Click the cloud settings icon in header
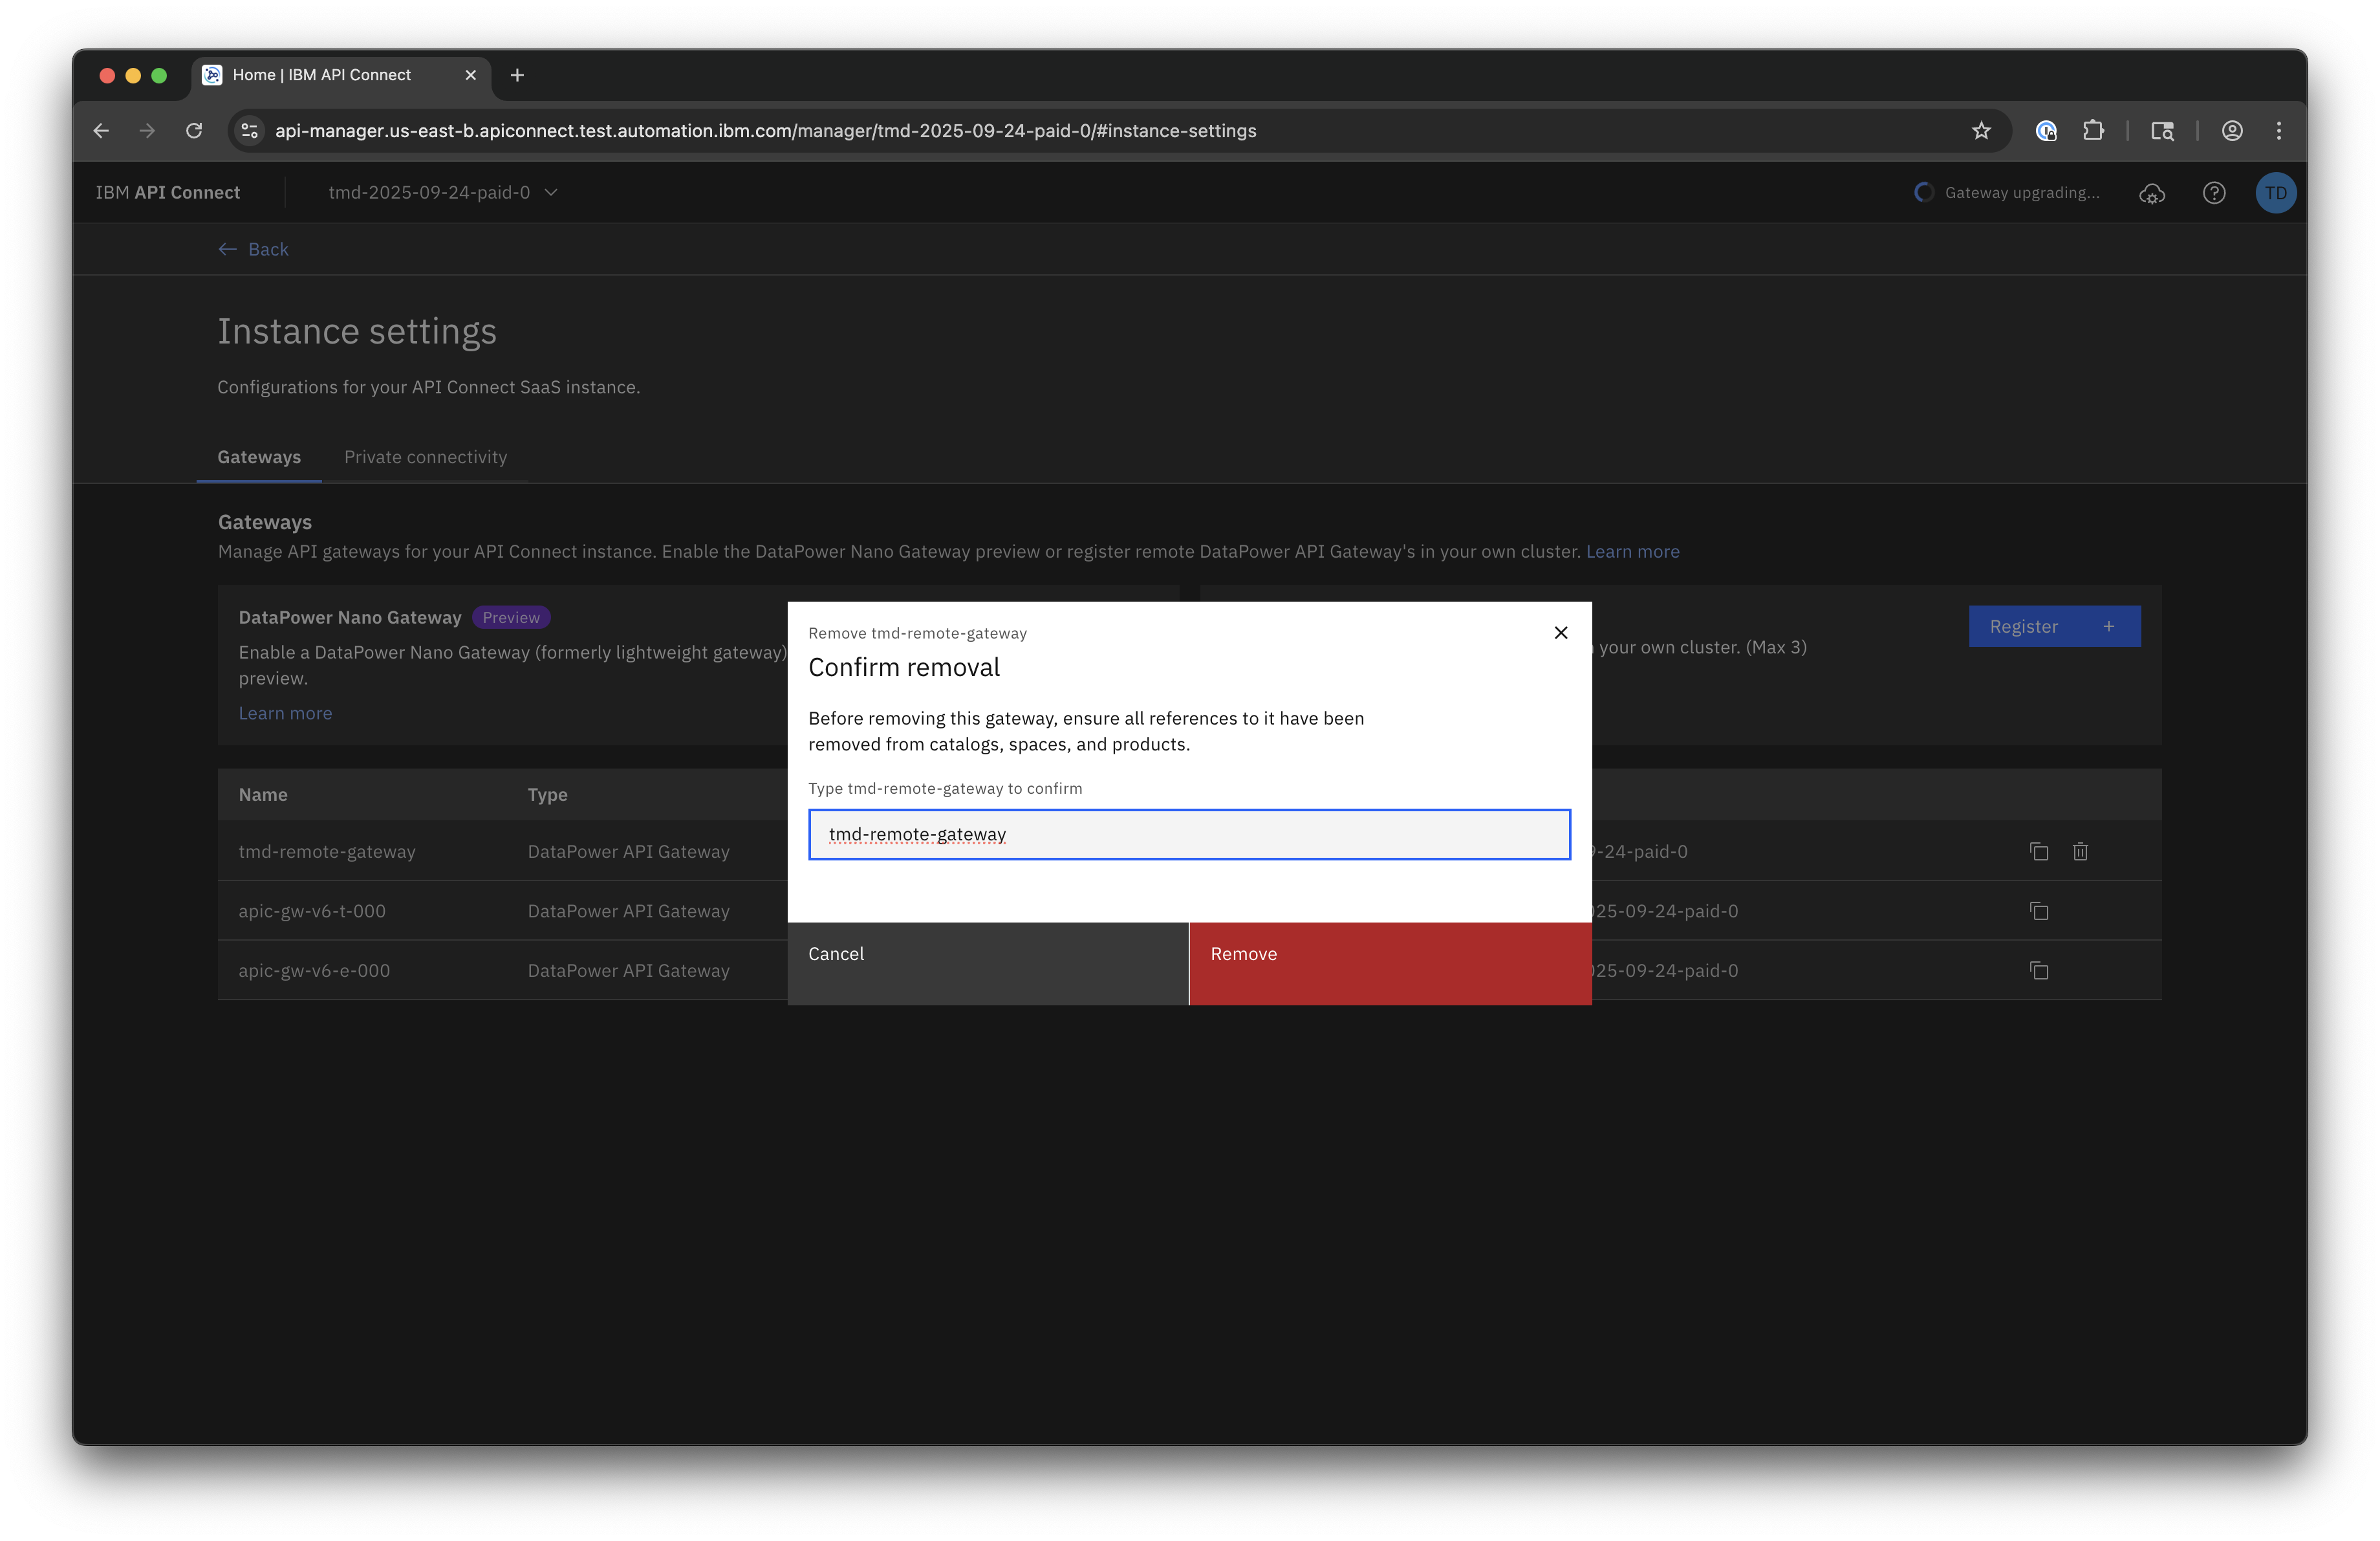 point(2151,193)
